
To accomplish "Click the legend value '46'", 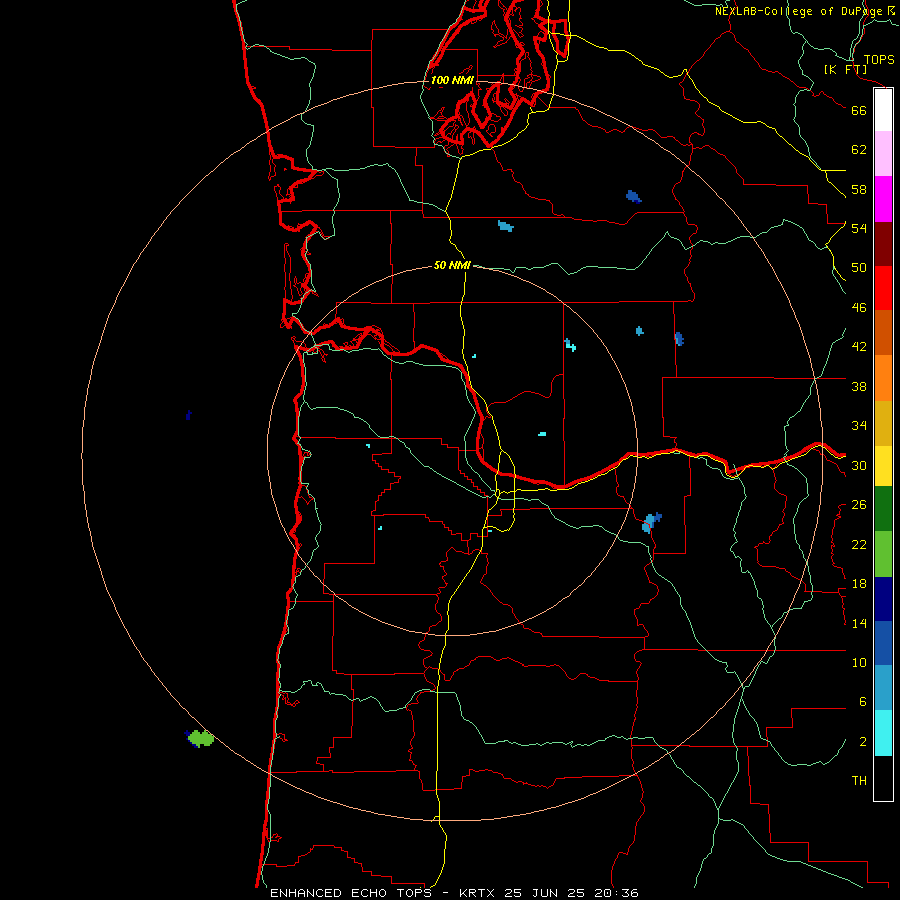I will [859, 308].
